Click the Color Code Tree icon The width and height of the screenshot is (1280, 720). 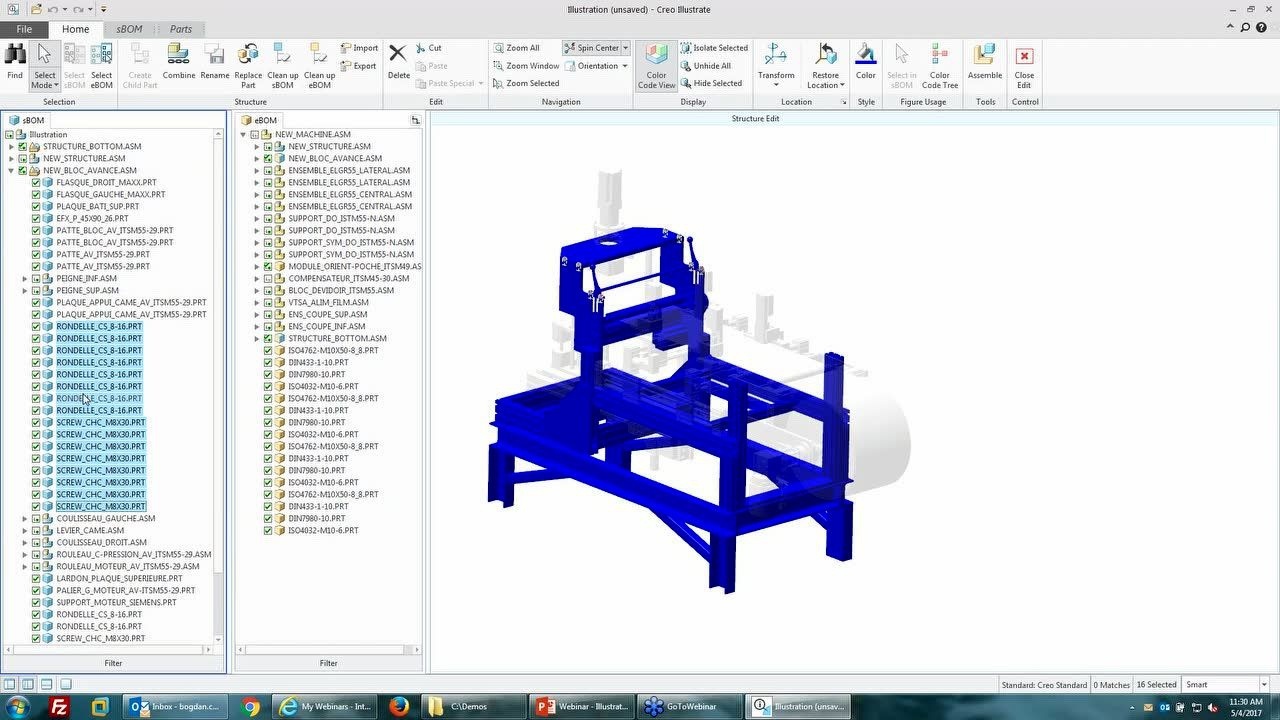pyautogui.click(x=939, y=58)
